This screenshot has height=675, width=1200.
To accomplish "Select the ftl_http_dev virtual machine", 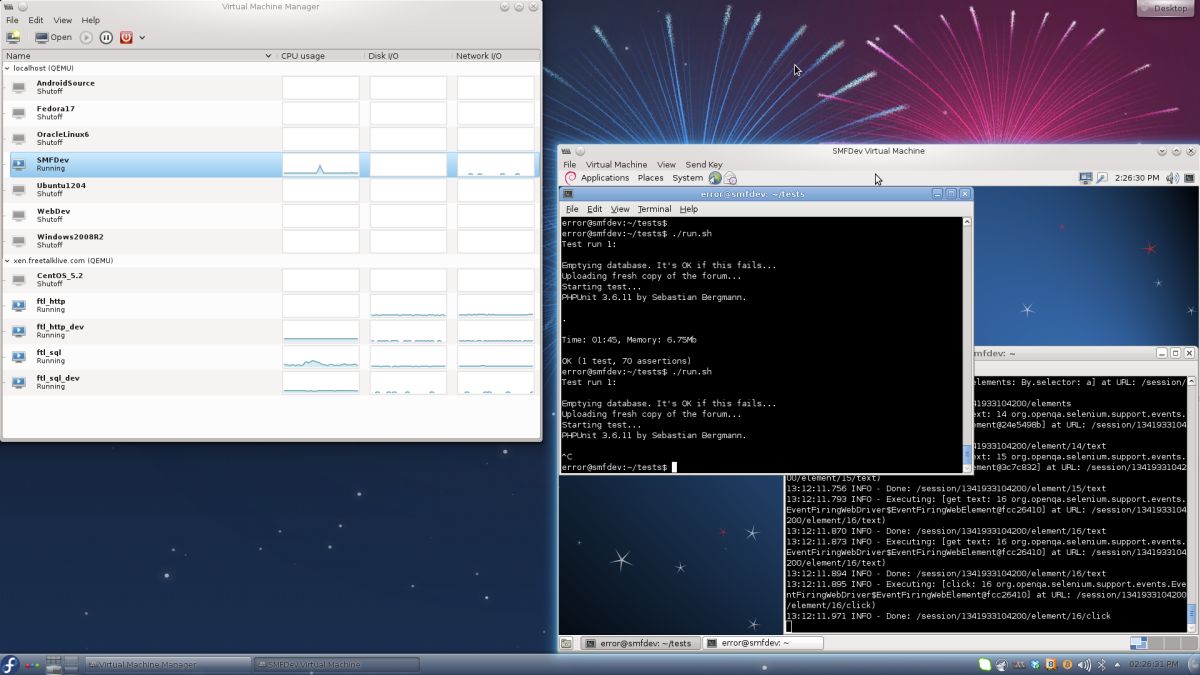I will pyautogui.click(x=270, y=331).
